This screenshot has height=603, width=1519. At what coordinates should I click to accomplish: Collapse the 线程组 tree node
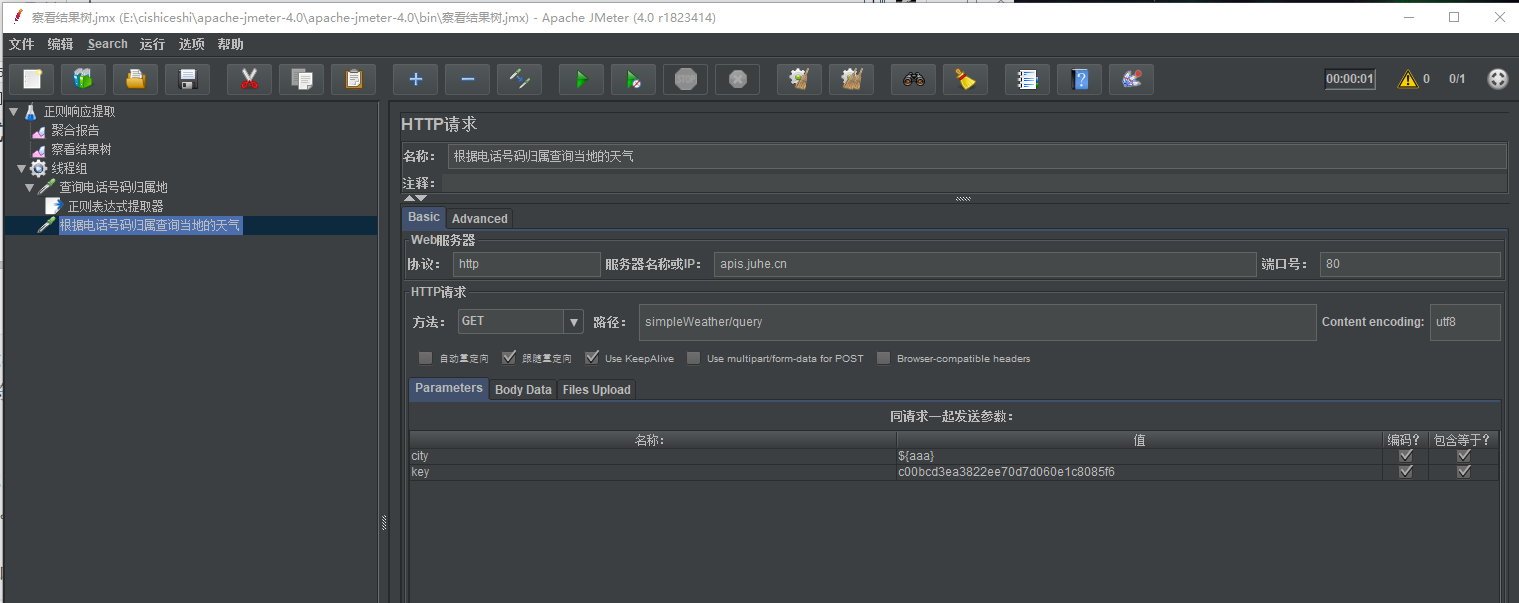coord(21,168)
